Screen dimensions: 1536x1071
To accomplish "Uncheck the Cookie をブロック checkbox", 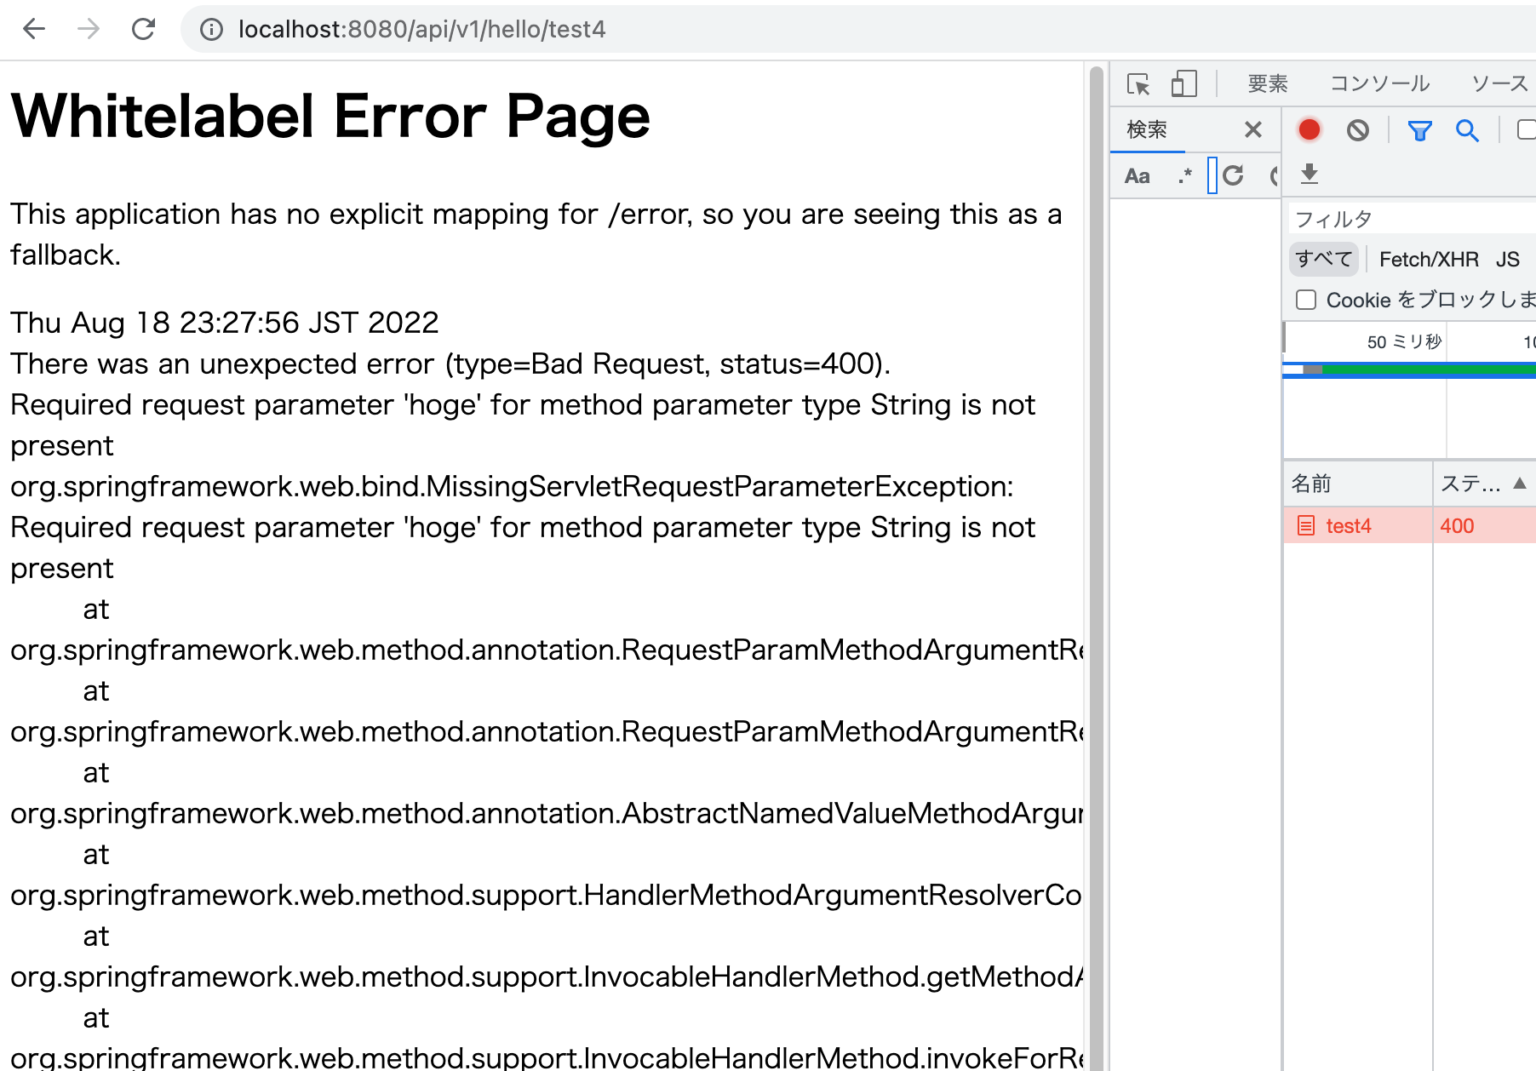I will click(x=1306, y=299).
